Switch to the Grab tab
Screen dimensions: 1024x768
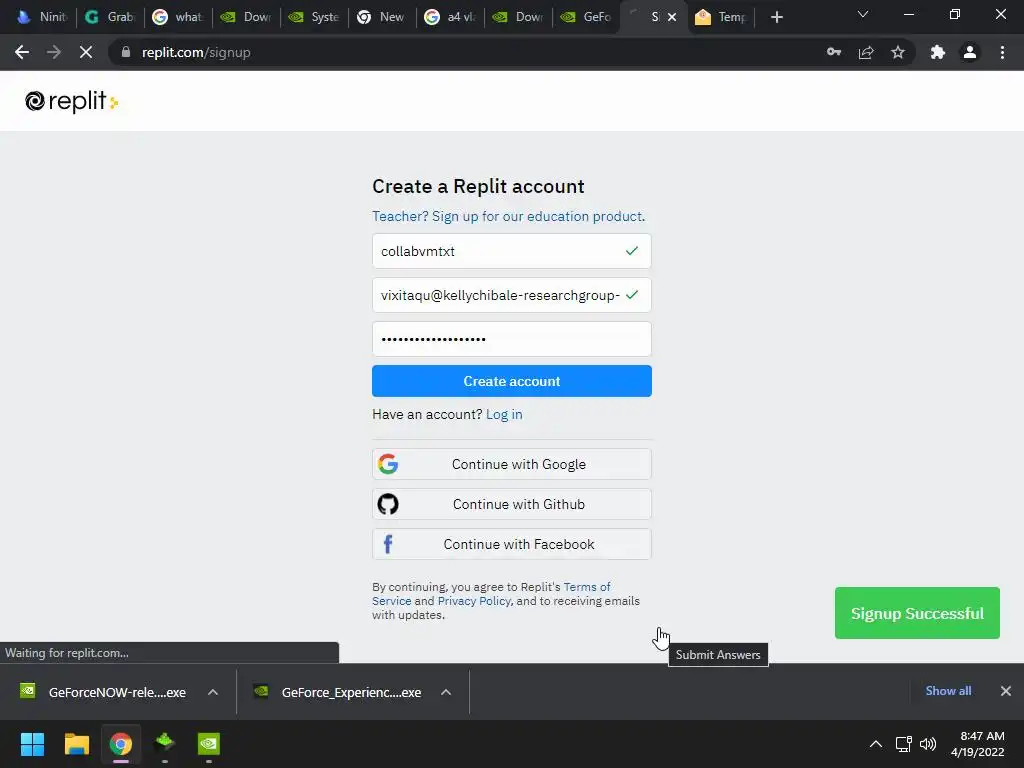click(x=110, y=17)
